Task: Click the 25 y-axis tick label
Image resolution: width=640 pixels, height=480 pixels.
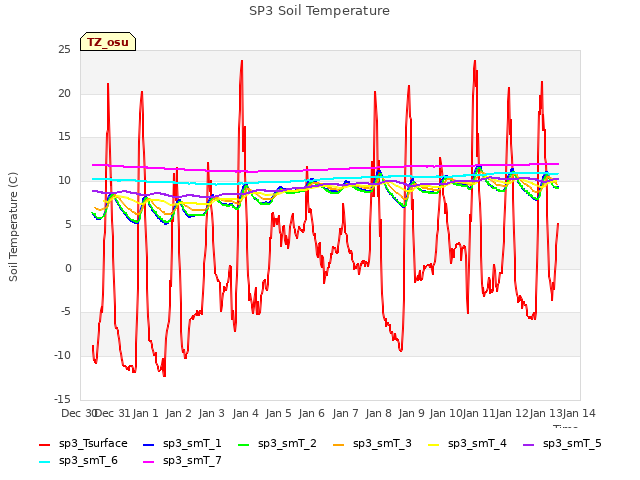Action: click(x=64, y=50)
